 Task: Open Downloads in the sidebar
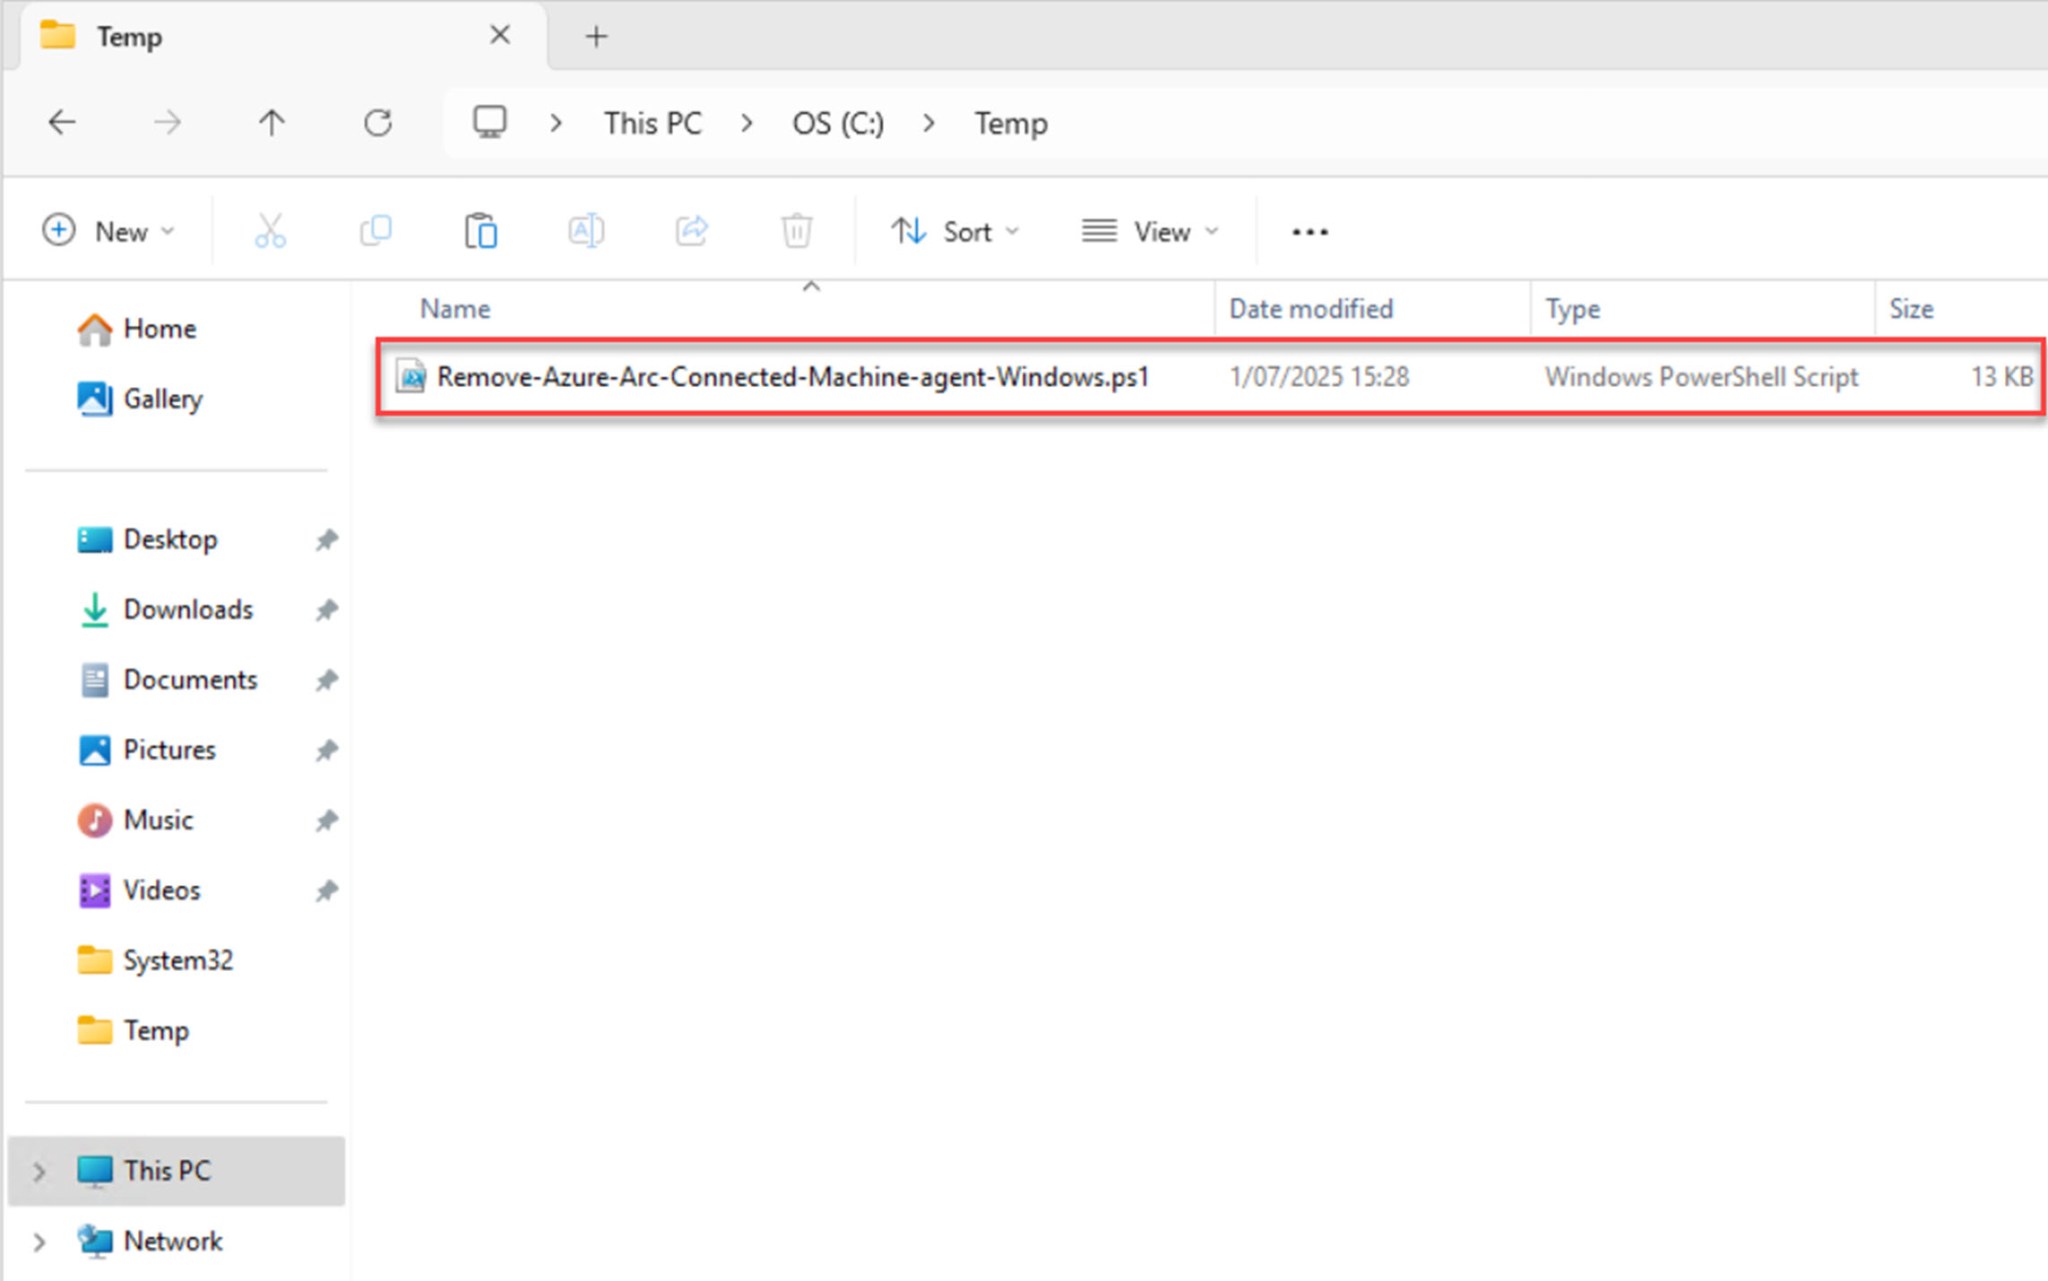[188, 609]
